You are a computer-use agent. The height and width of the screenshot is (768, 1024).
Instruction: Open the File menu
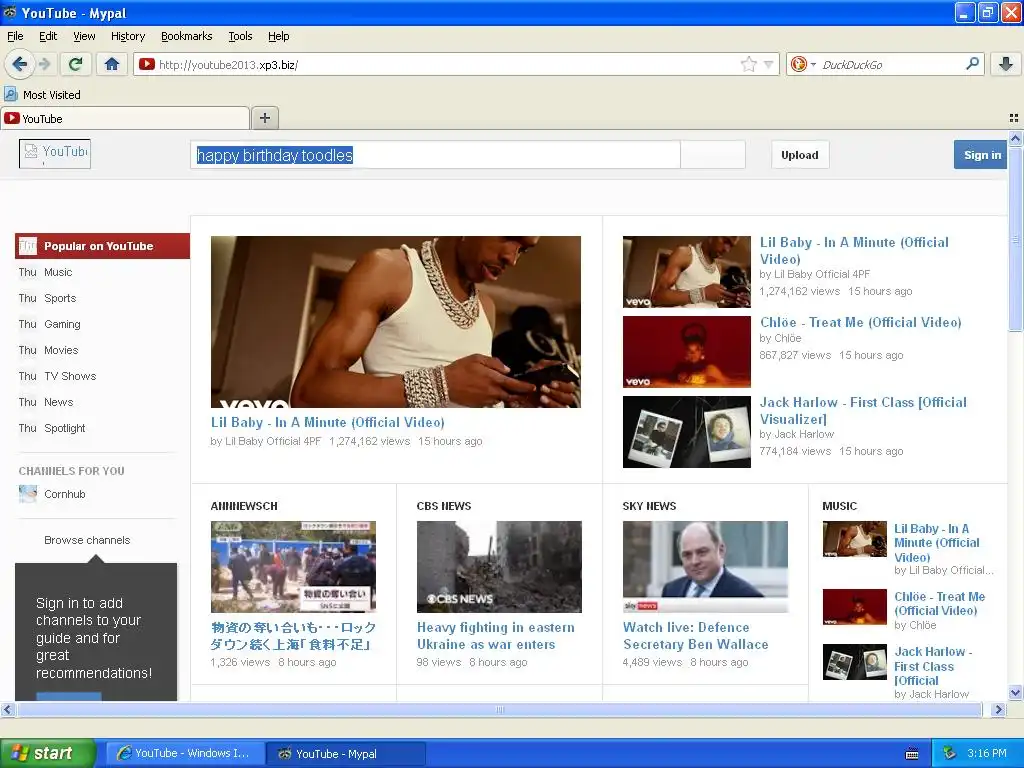pos(15,36)
